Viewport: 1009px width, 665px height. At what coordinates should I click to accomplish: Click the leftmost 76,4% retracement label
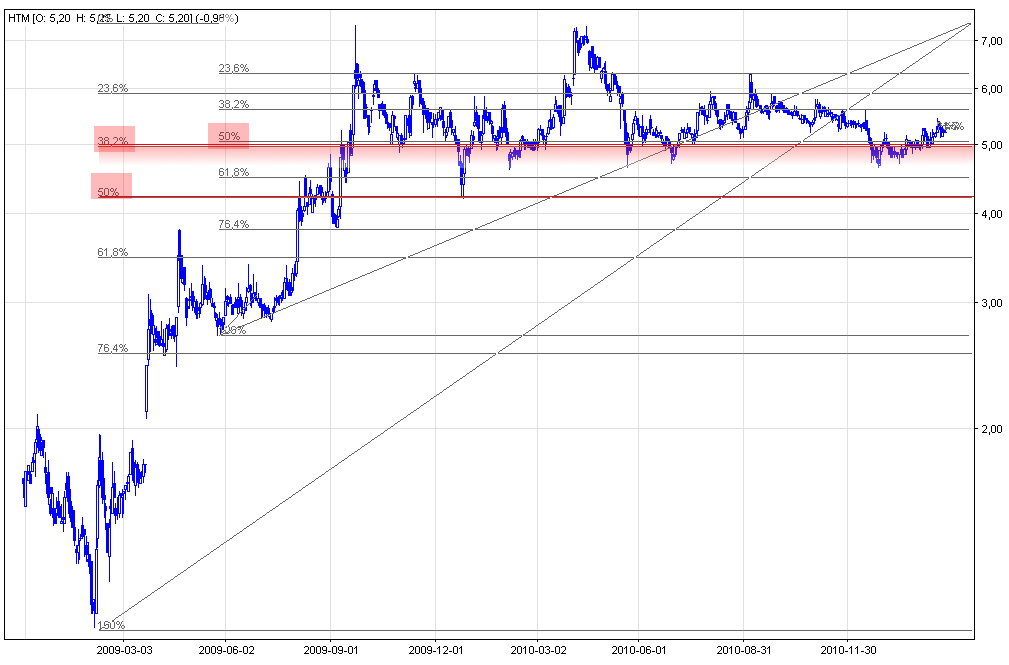(112, 349)
